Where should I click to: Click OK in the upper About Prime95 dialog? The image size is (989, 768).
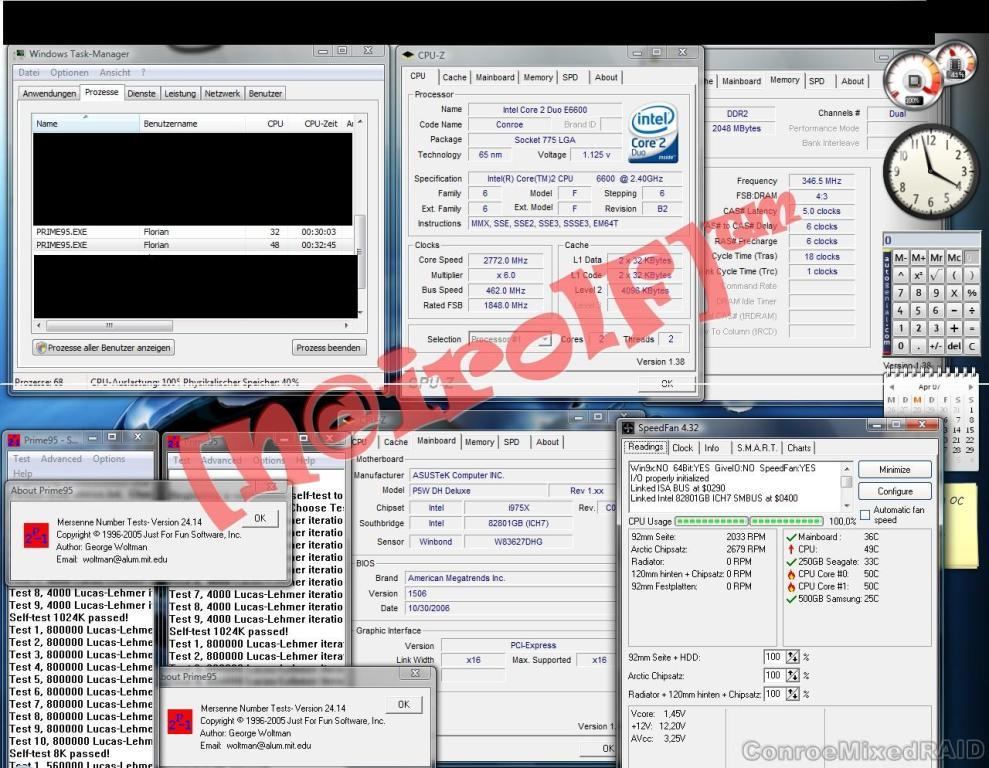coord(260,518)
